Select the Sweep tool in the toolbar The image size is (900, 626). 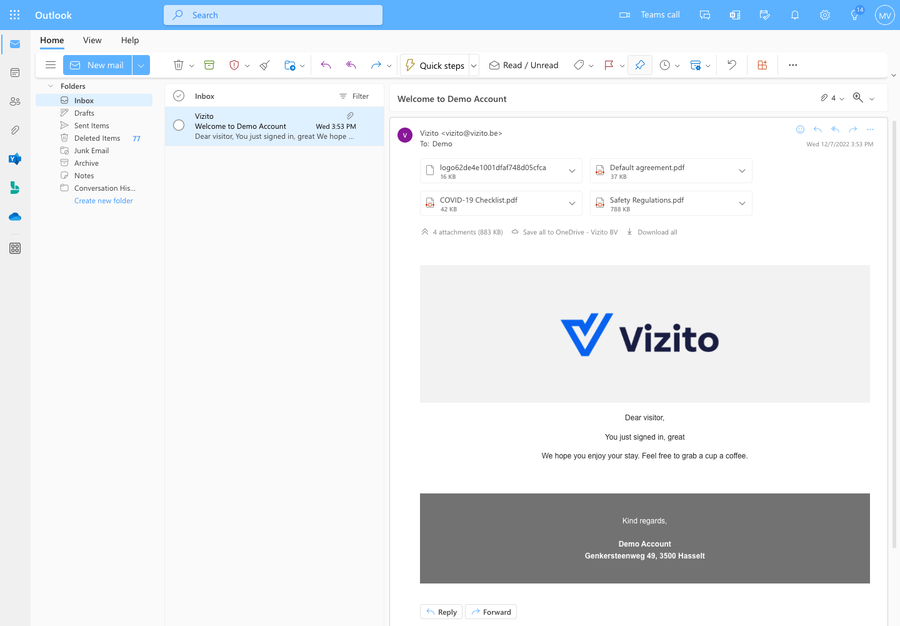263,64
